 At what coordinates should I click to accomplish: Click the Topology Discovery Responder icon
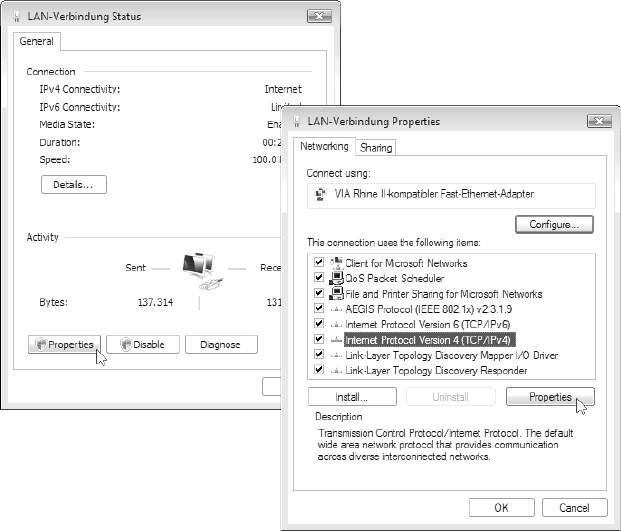[336, 371]
